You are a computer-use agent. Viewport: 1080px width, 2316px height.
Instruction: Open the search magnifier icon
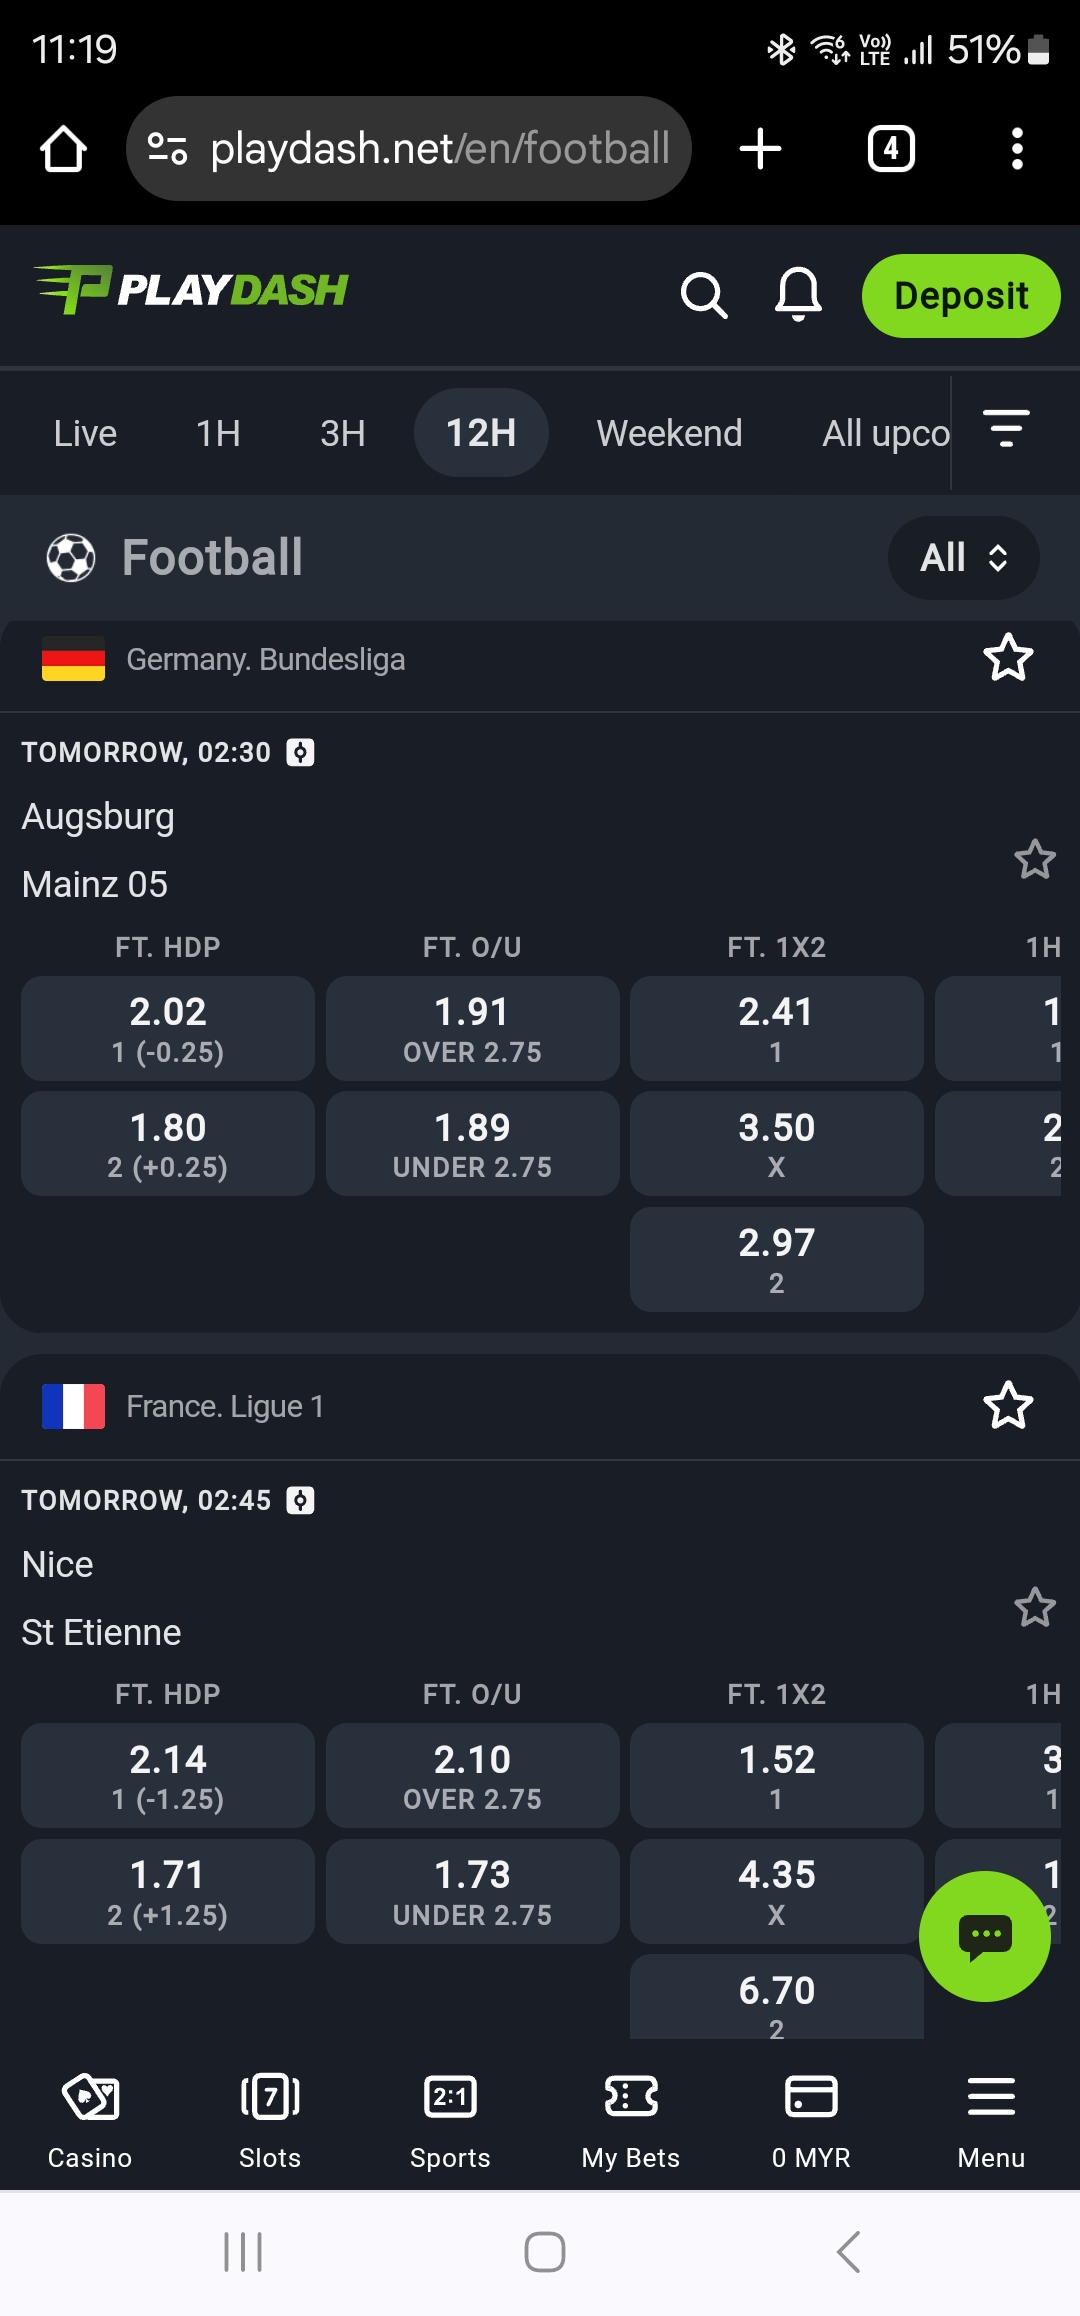[x=704, y=296]
